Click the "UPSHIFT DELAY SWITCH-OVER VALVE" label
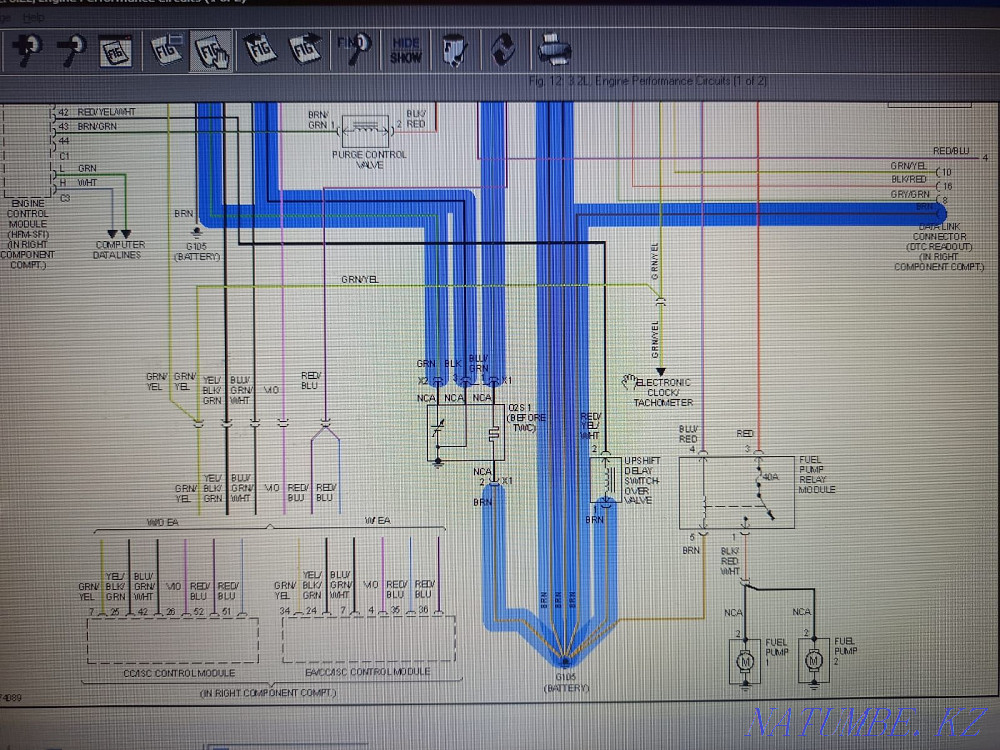Screen dimensions: 1000x750 (x=642, y=480)
